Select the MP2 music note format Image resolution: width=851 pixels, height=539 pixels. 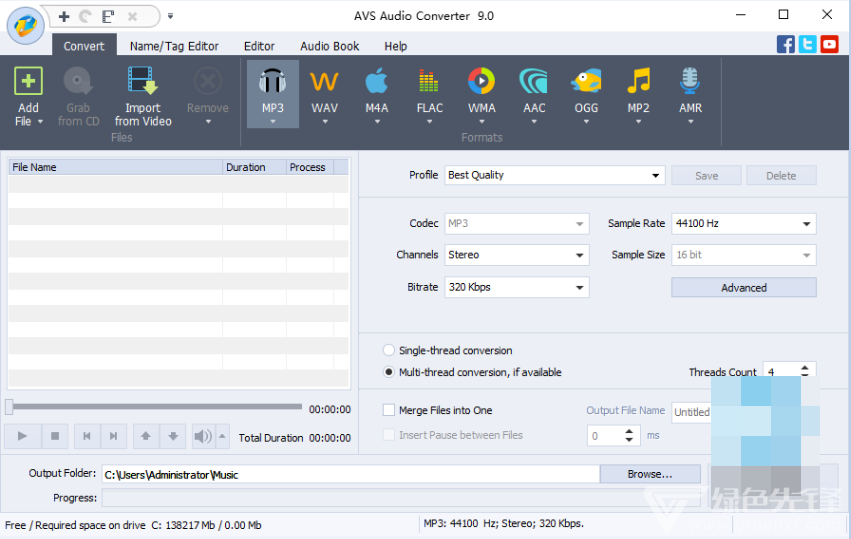click(x=638, y=81)
